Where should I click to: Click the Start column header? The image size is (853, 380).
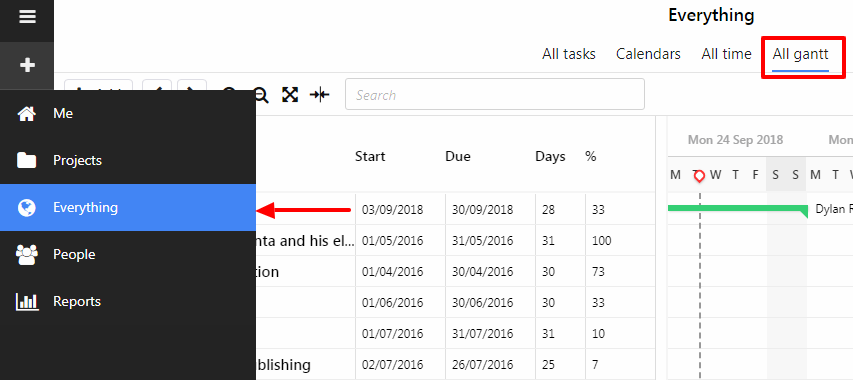[x=370, y=157]
